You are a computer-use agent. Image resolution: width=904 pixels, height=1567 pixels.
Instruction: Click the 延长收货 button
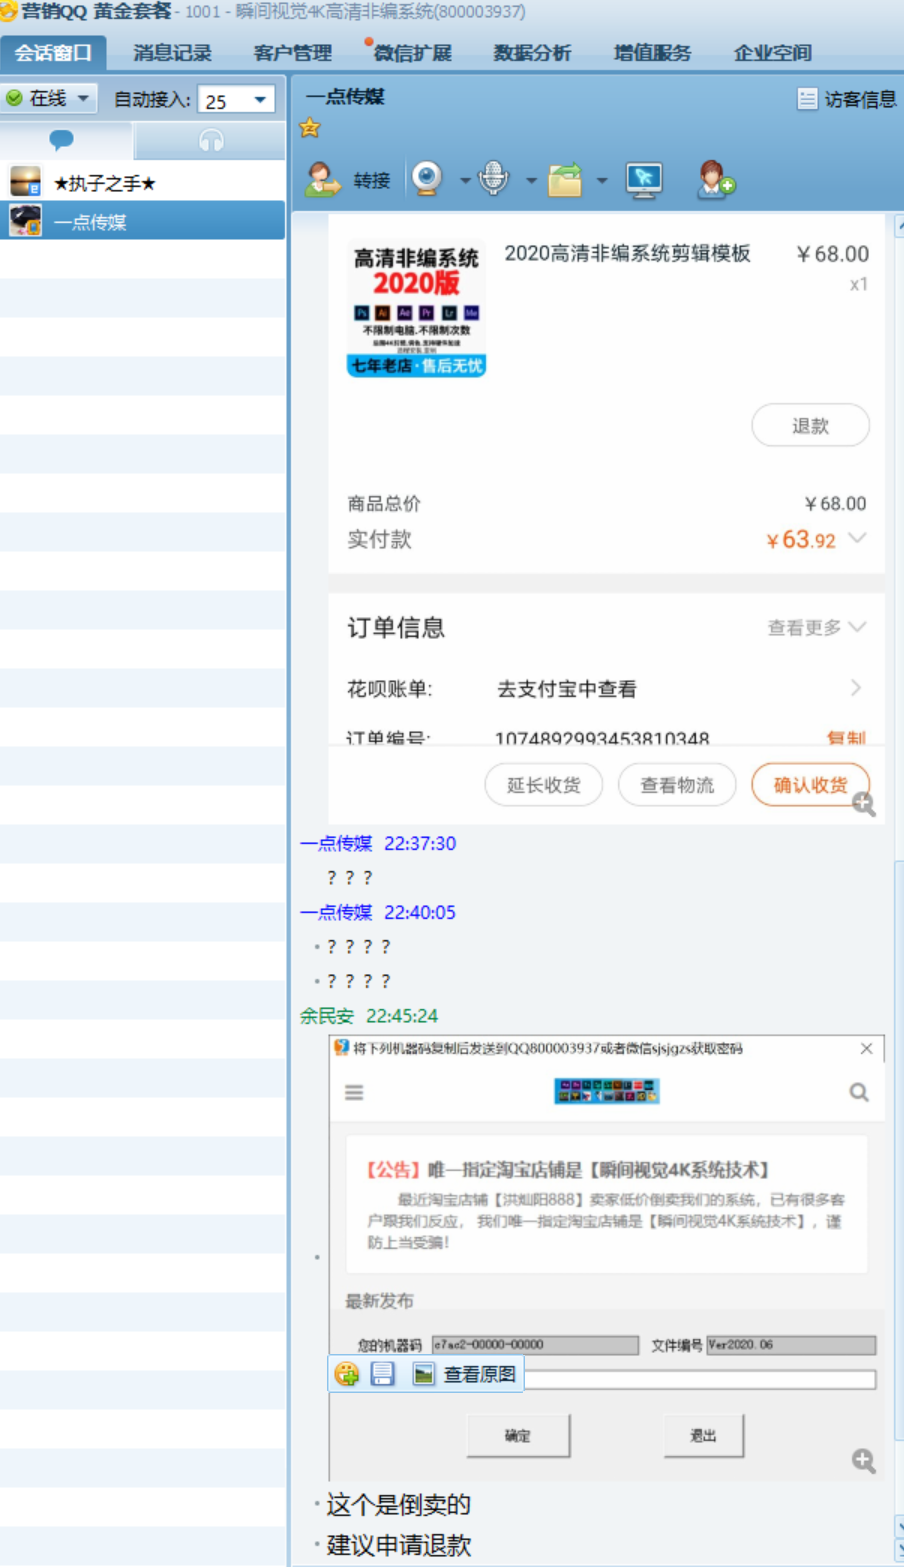(x=544, y=785)
